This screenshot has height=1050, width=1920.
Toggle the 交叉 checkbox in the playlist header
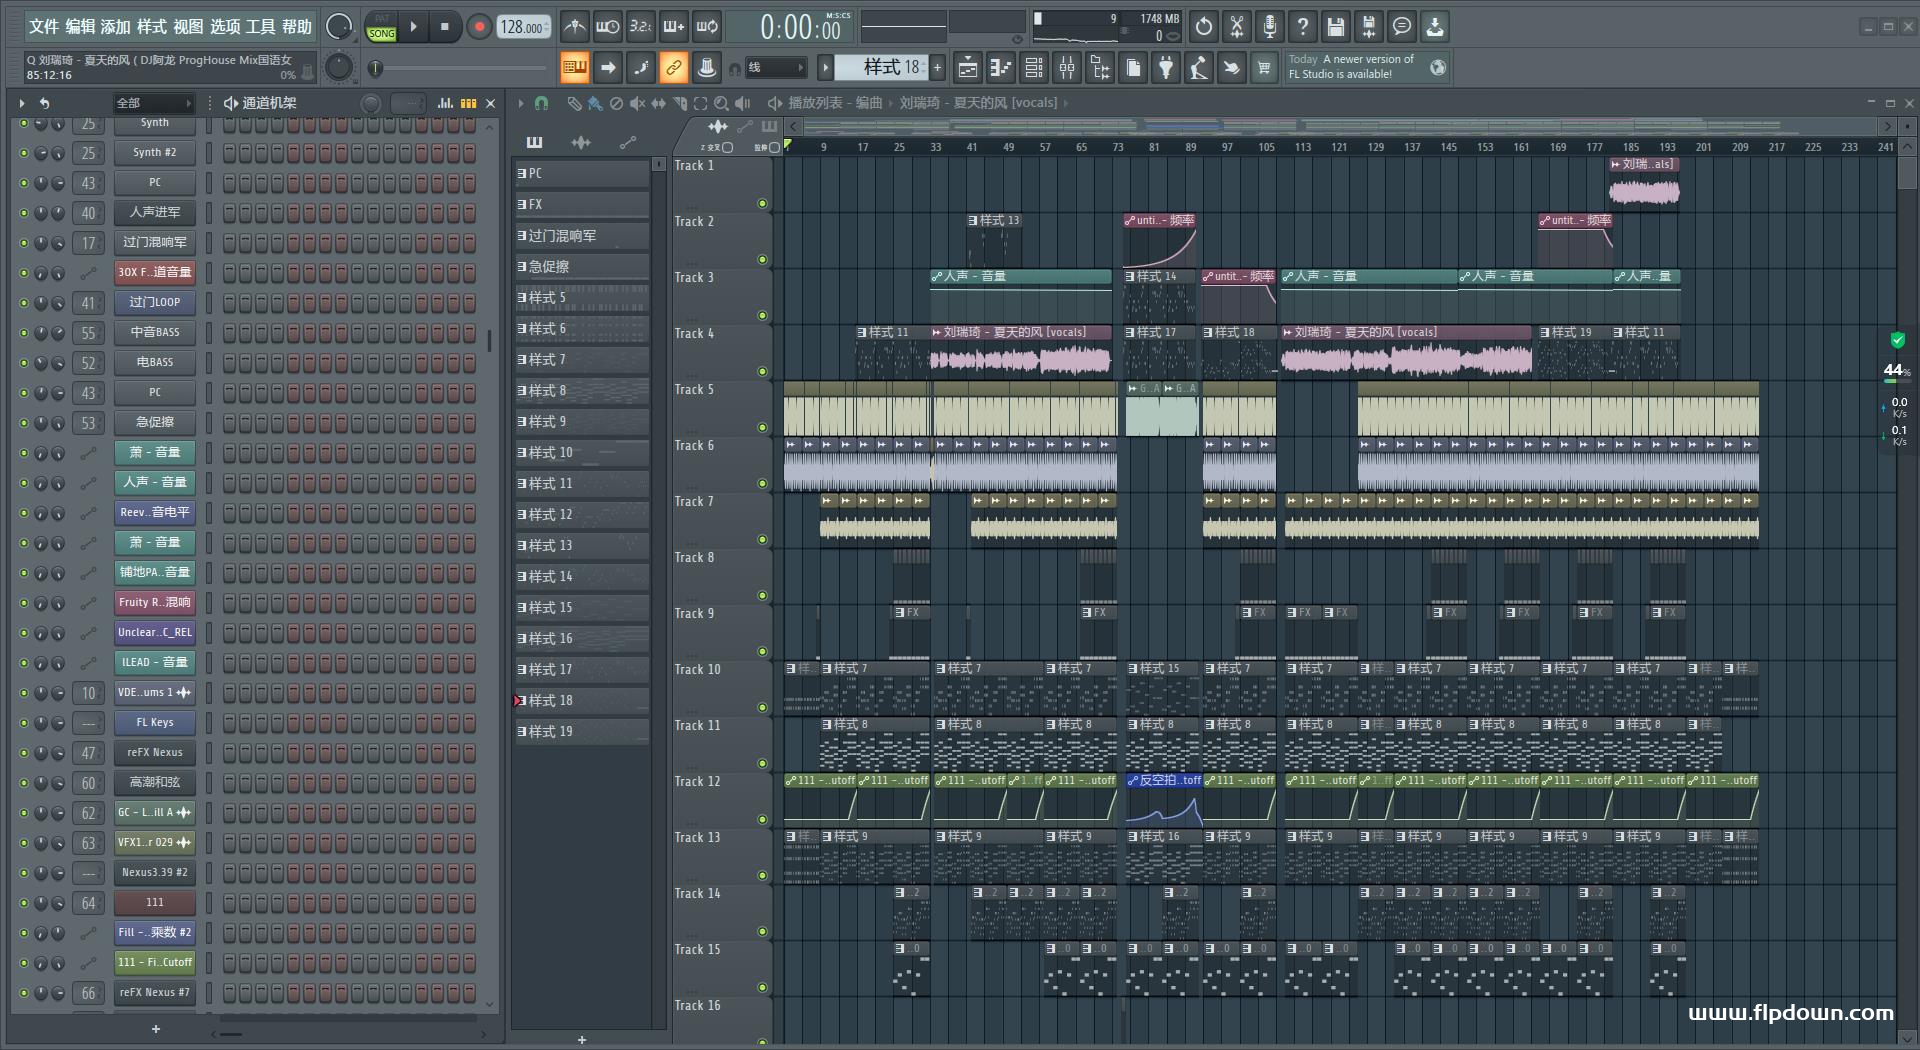tap(728, 147)
